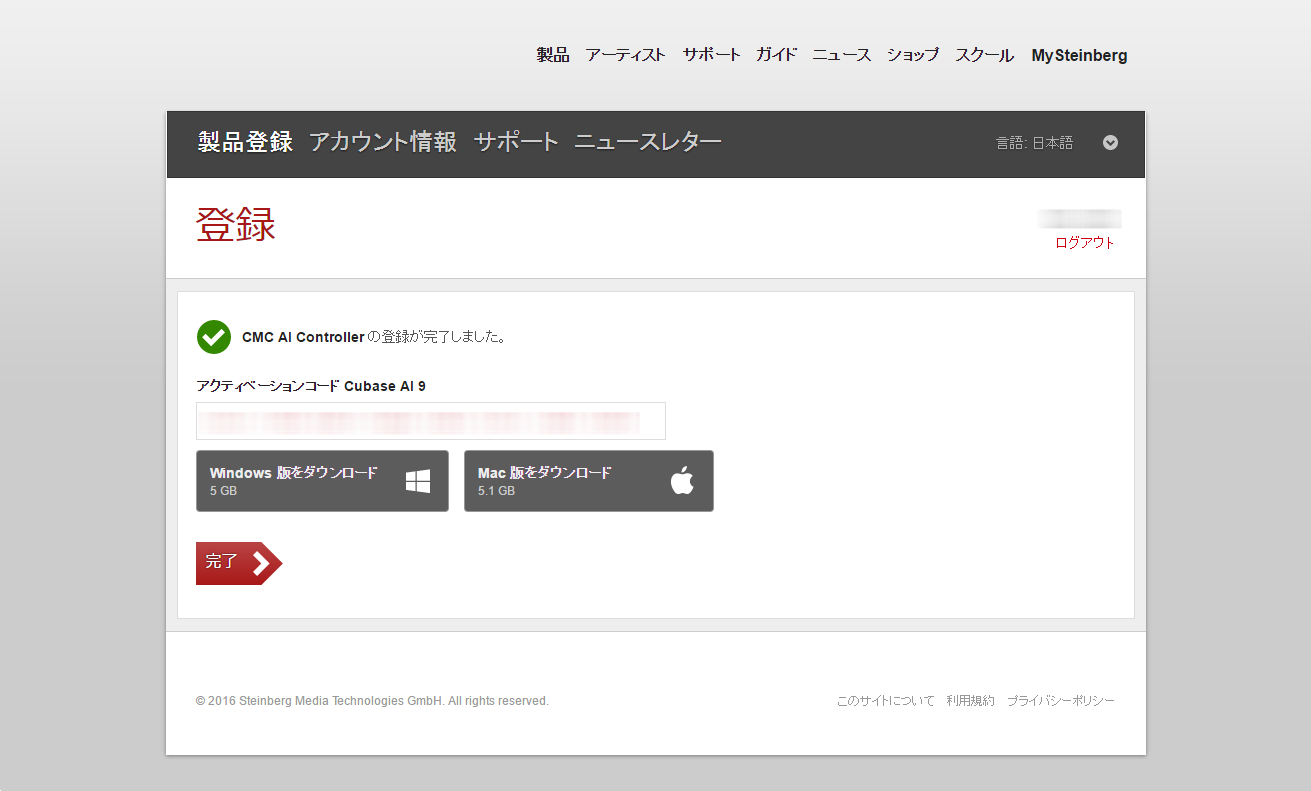The height and width of the screenshot is (791, 1311).
Task: Open the ニュース navigation item
Action: pyautogui.click(x=841, y=56)
